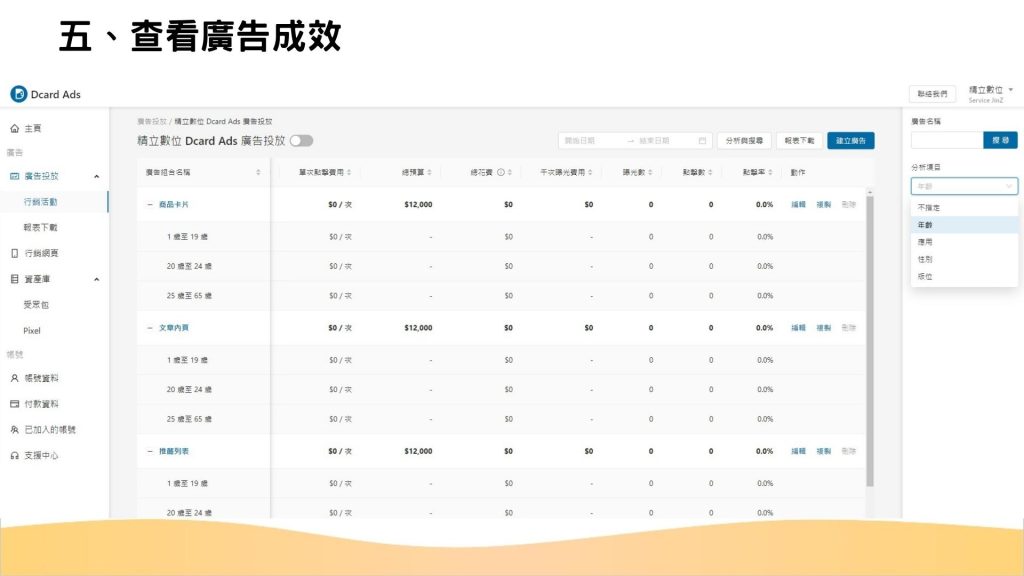Viewport: 1024px width, 576px height.
Task: Collapse the 文章內頁 ad group row
Action: pos(150,328)
